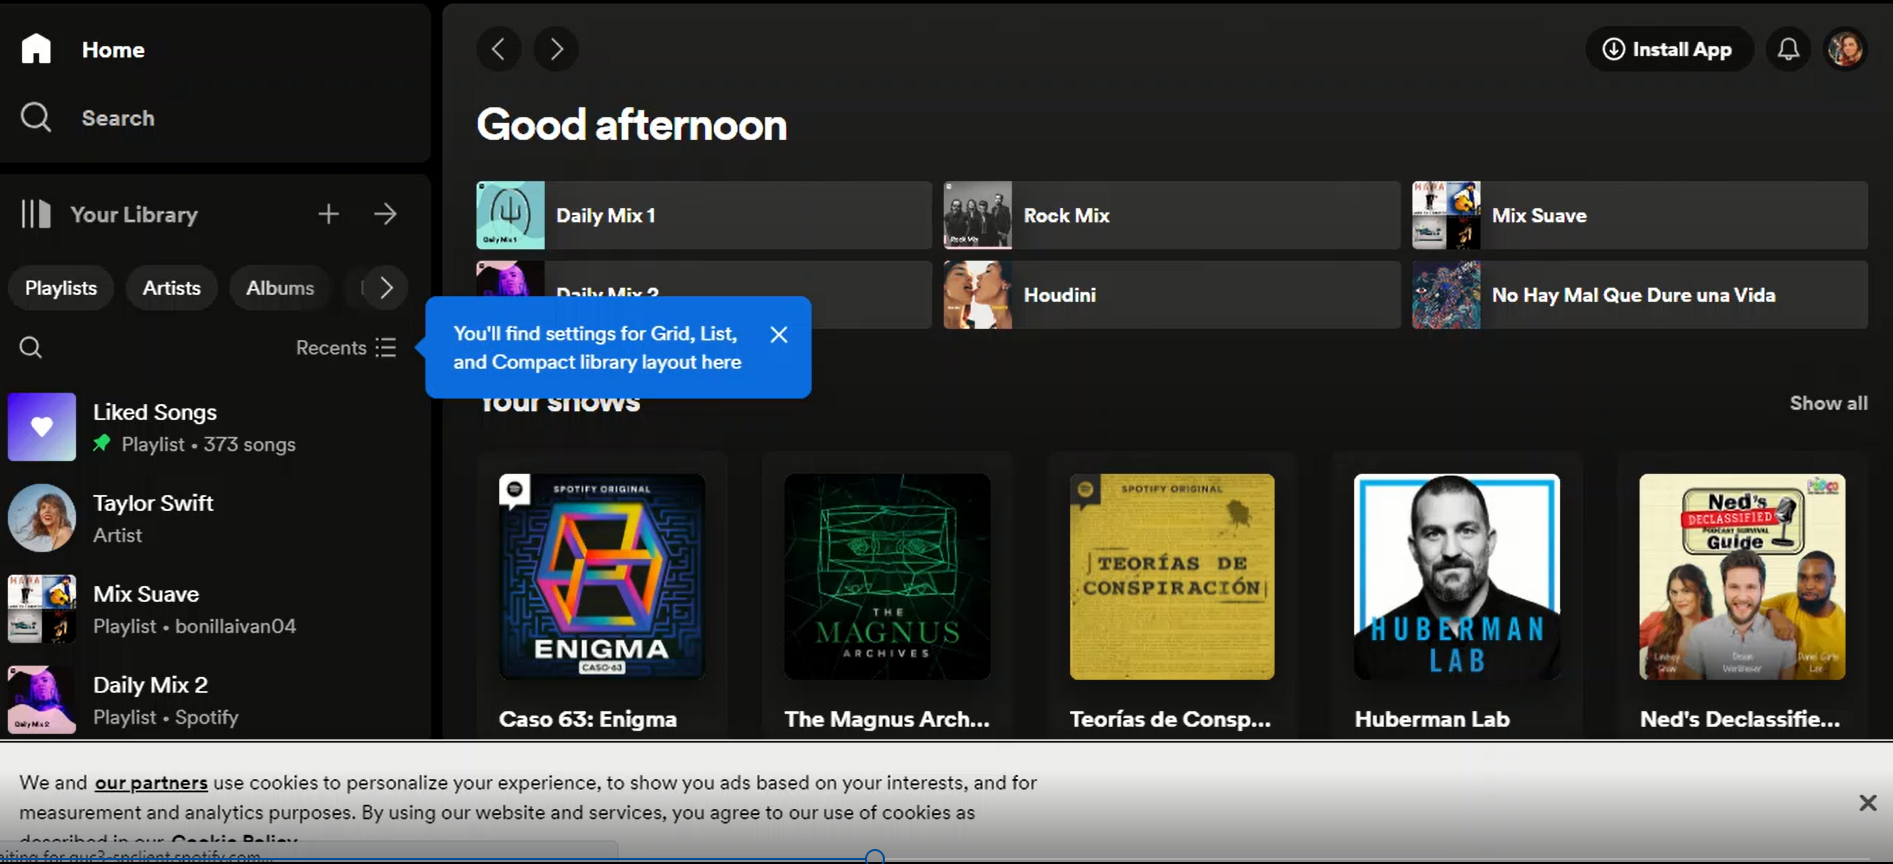Open the Home icon in sidebar
Screen dimensions: 1893x864
coord(36,49)
